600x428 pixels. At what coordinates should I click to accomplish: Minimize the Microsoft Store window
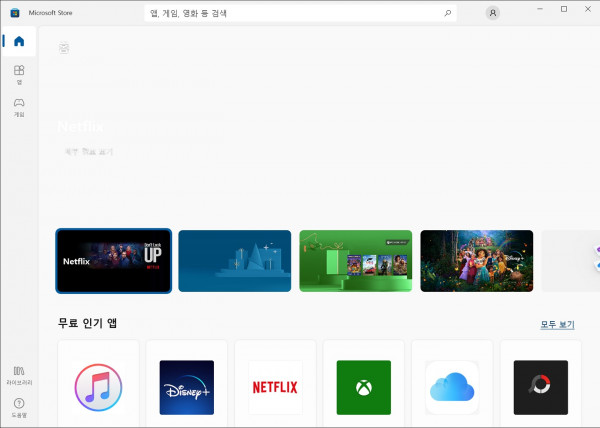point(540,9)
